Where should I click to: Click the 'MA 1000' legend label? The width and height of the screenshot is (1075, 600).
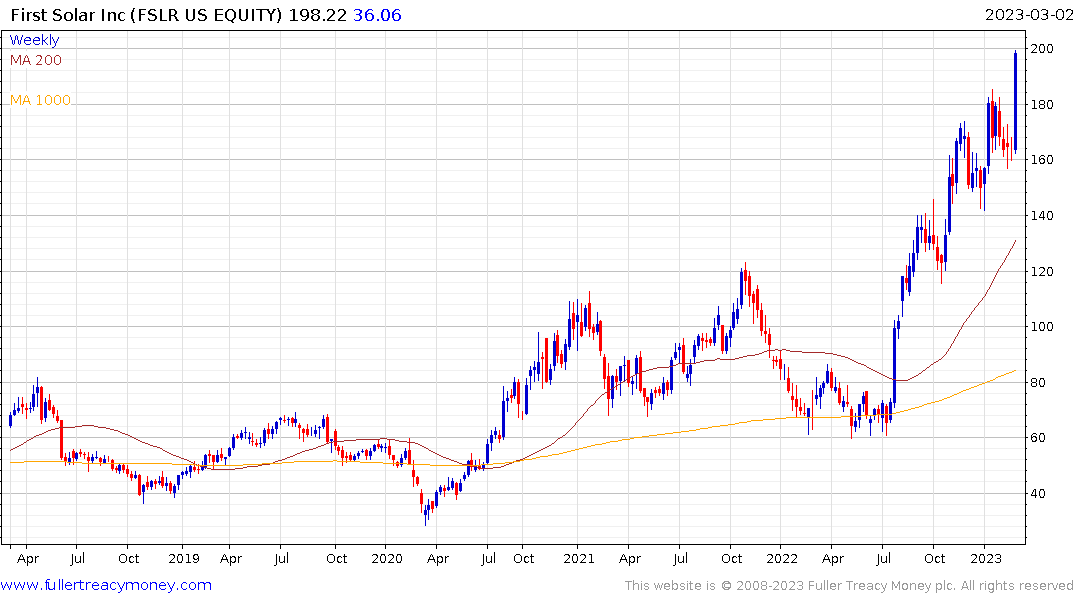(x=40, y=100)
